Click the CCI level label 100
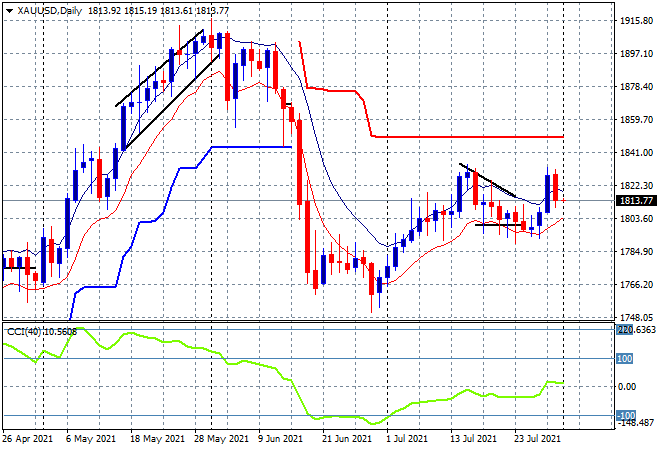Screen dimensions: 660x450 (x=625, y=359)
